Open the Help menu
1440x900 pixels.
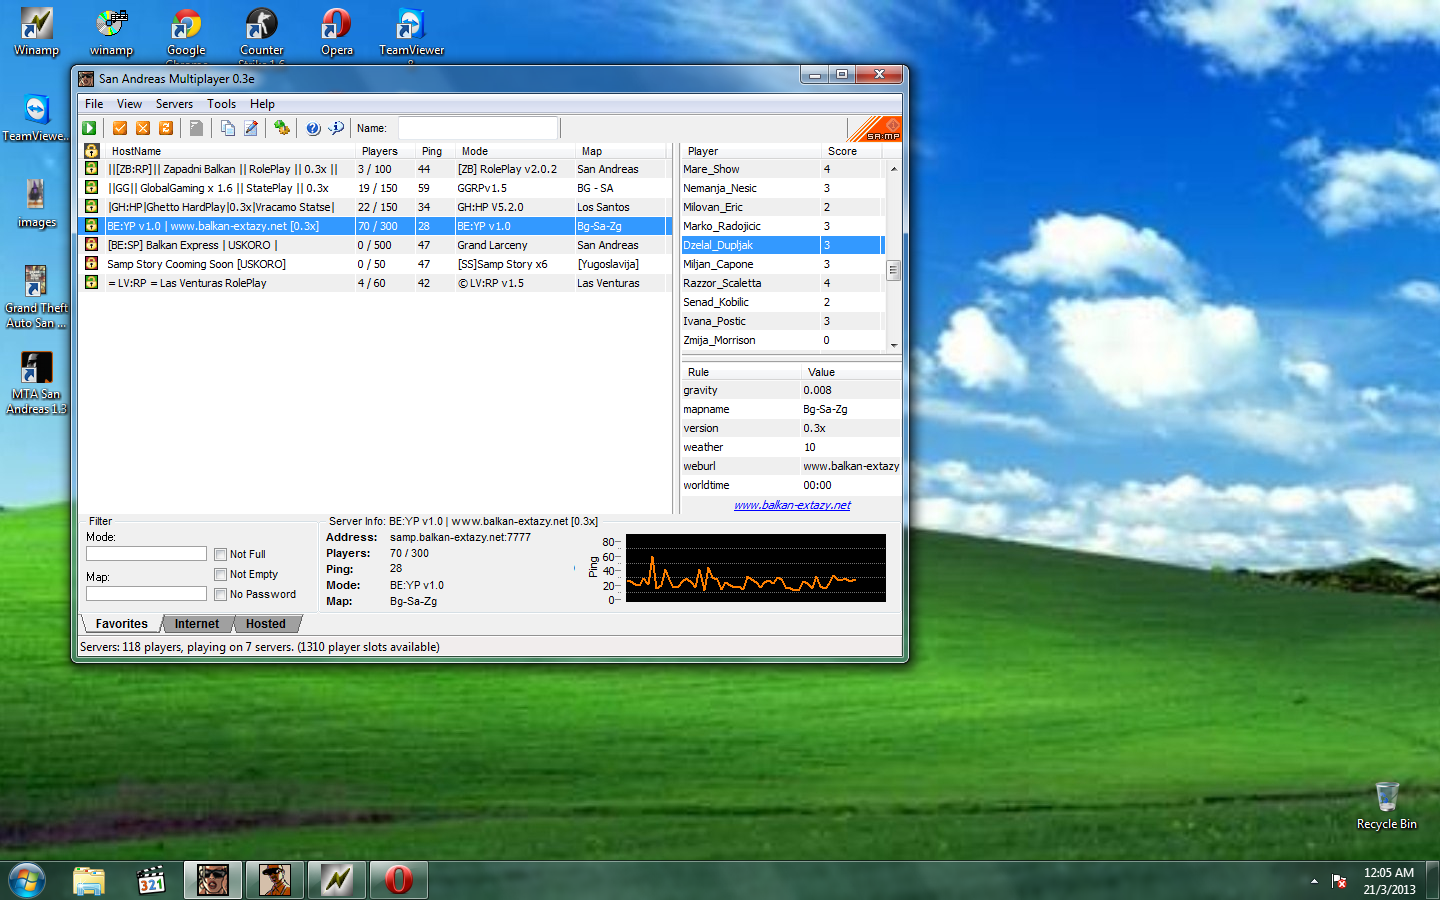pos(262,104)
